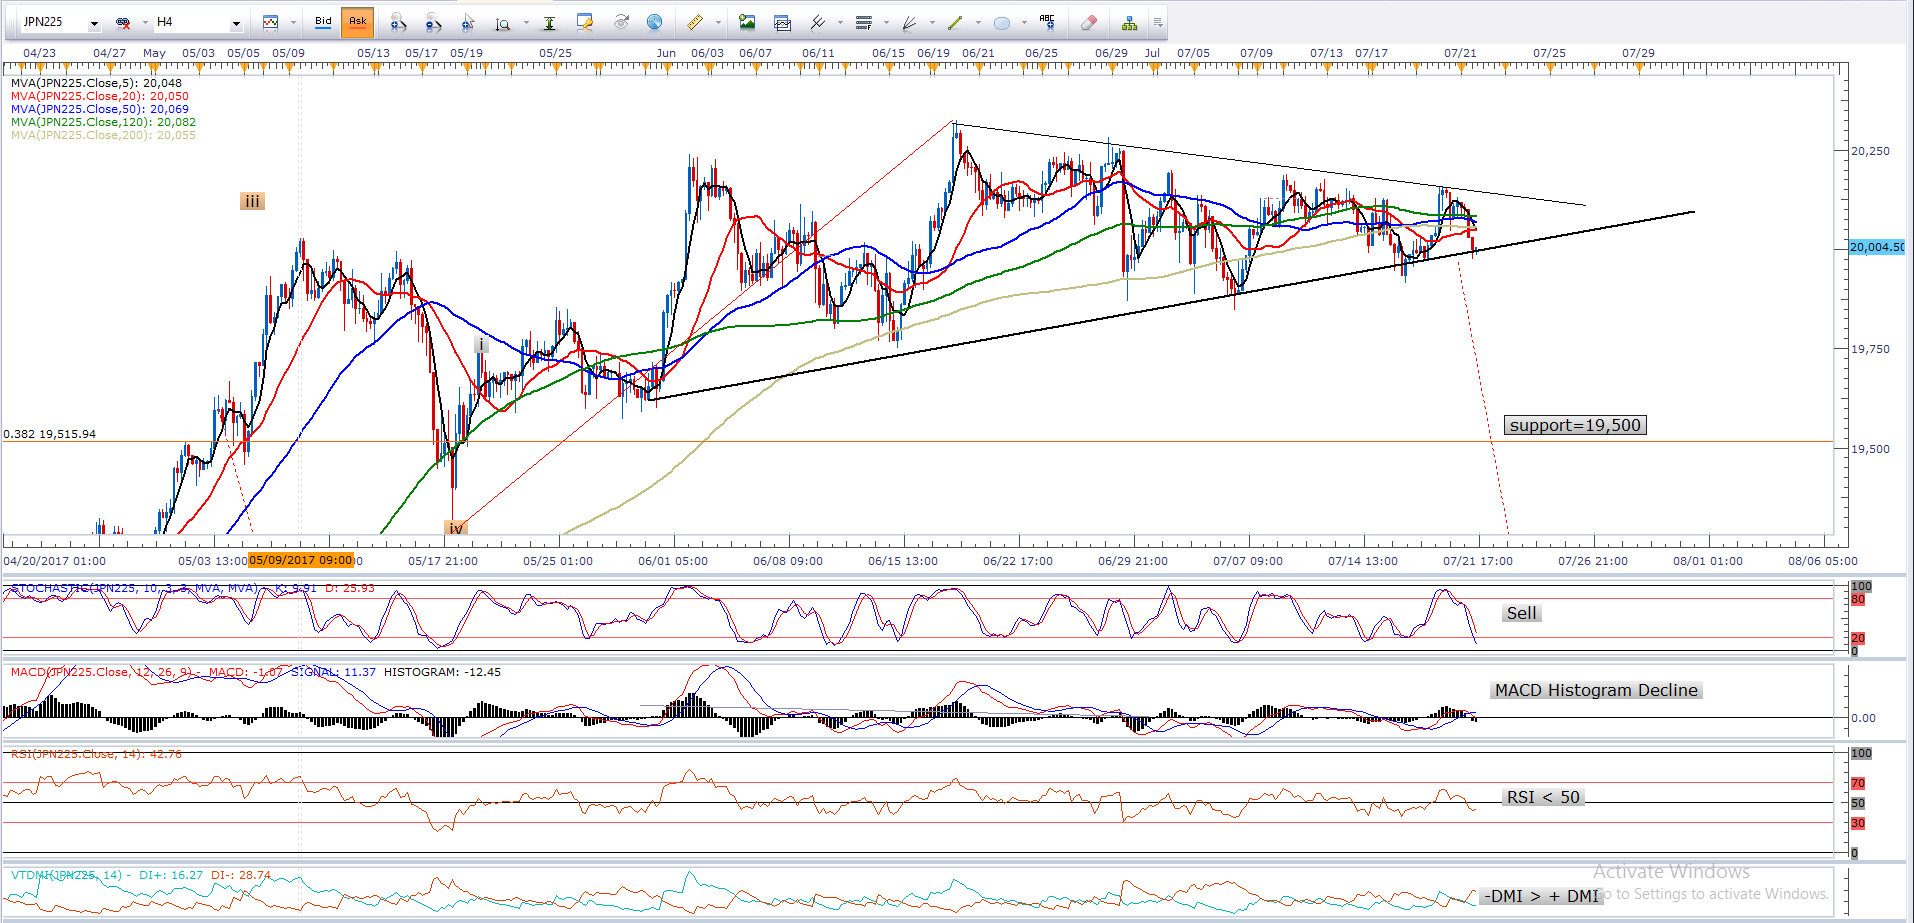Click the 05/09/2017 09:00 time marker
The height and width of the screenshot is (923, 1914).
pos(300,560)
